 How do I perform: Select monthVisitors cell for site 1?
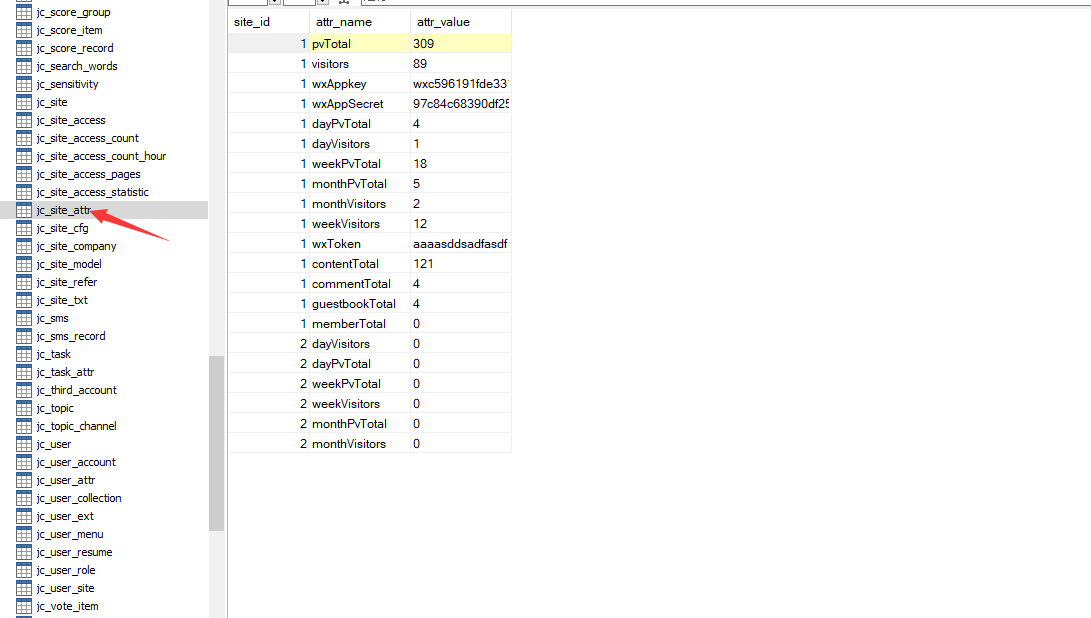(x=360, y=204)
